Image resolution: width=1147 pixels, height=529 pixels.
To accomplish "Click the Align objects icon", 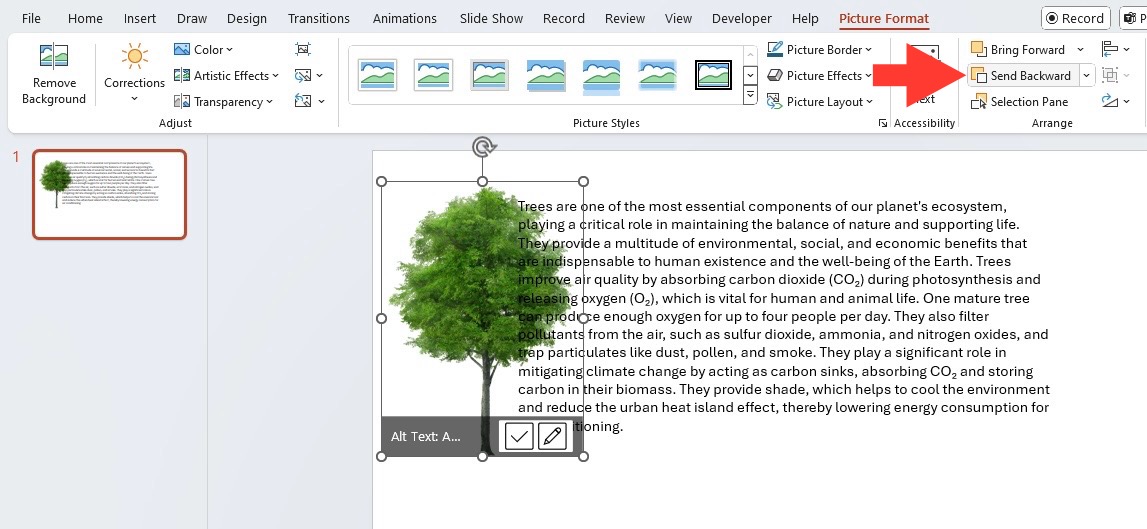I will pyautogui.click(x=1110, y=49).
